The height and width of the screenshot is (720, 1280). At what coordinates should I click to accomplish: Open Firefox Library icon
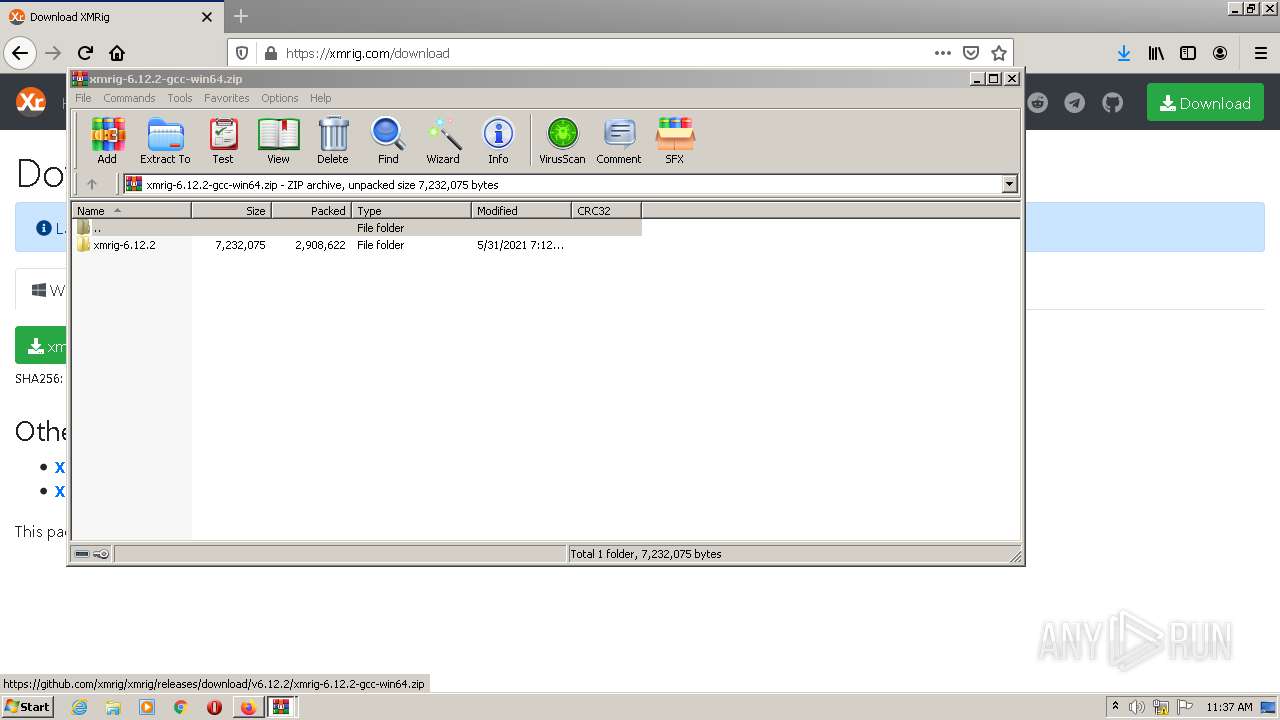click(1156, 53)
